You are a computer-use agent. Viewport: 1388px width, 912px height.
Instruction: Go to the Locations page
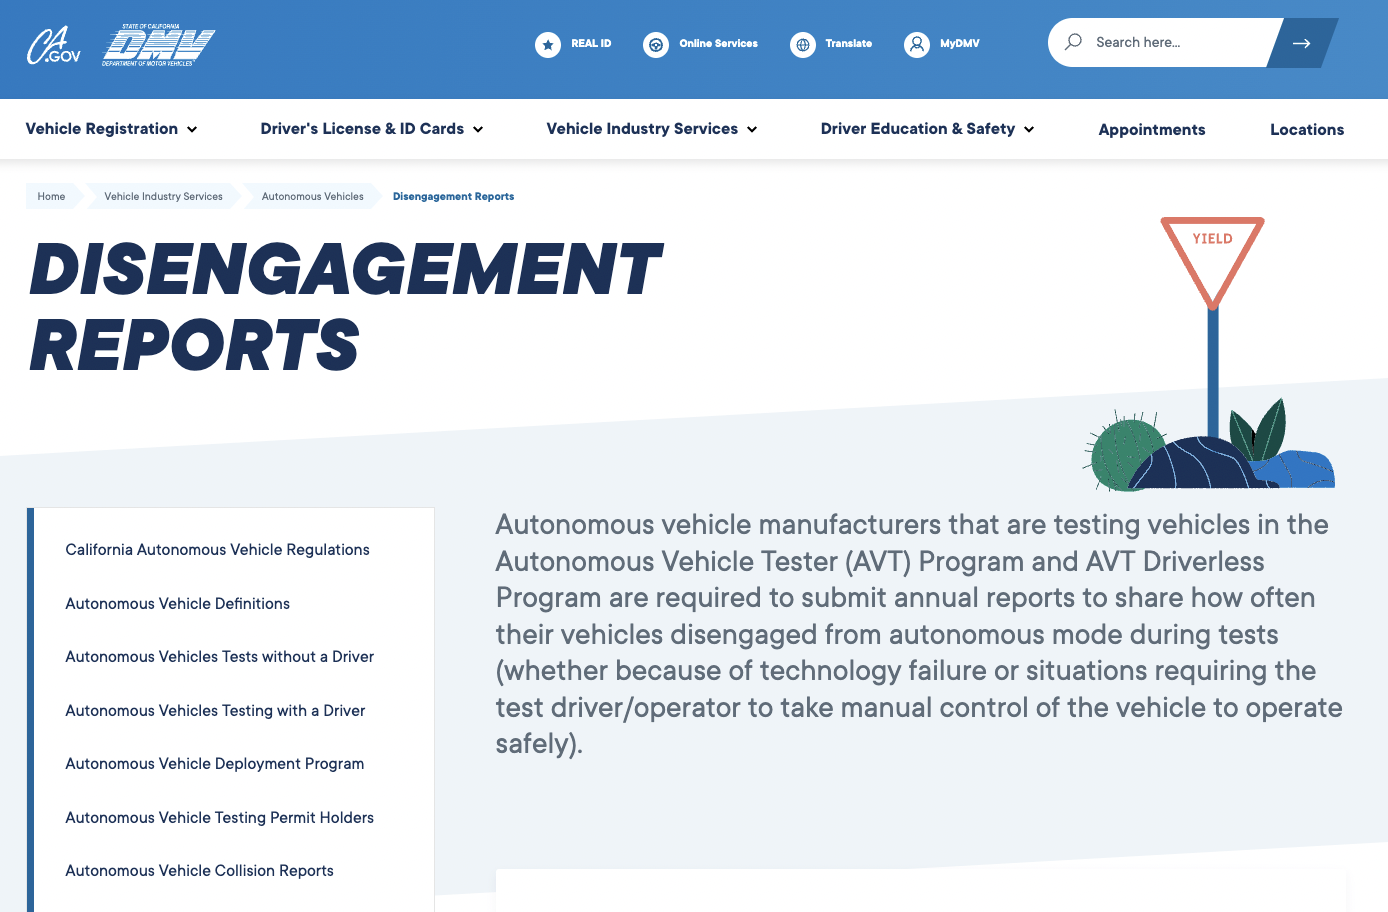pyautogui.click(x=1307, y=130)
